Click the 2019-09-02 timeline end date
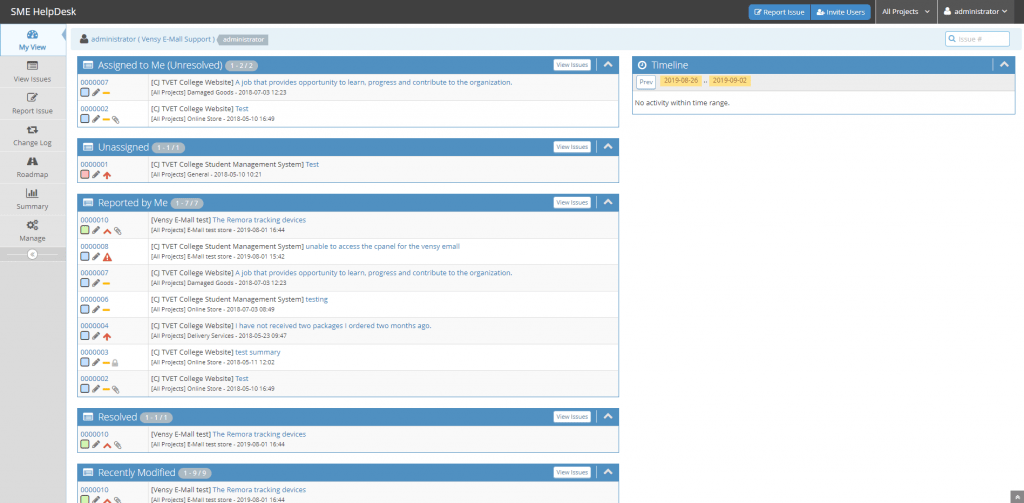1024x503 pixels. [729, 81]
